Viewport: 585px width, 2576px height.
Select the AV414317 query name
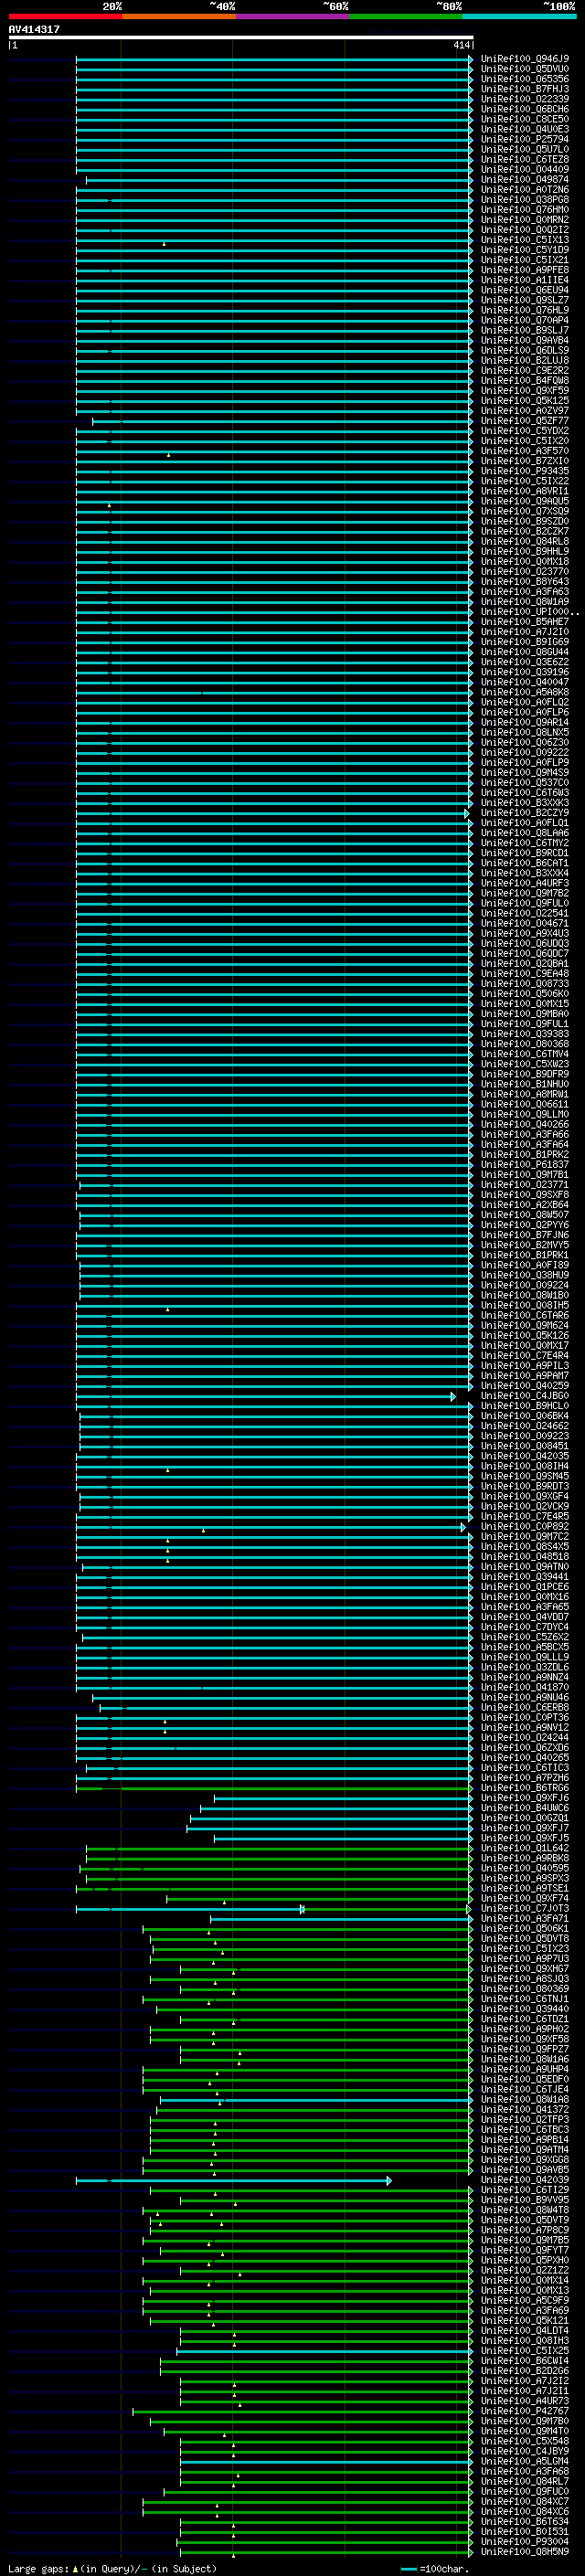click(x=34, y=29)
